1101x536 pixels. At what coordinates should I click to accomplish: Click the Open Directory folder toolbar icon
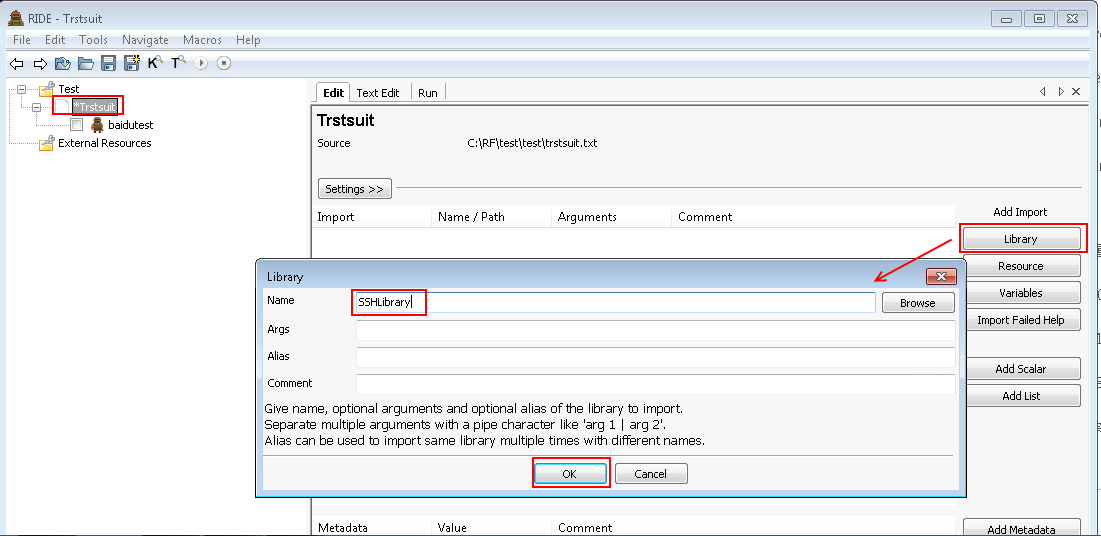click(x=86, y=64)
